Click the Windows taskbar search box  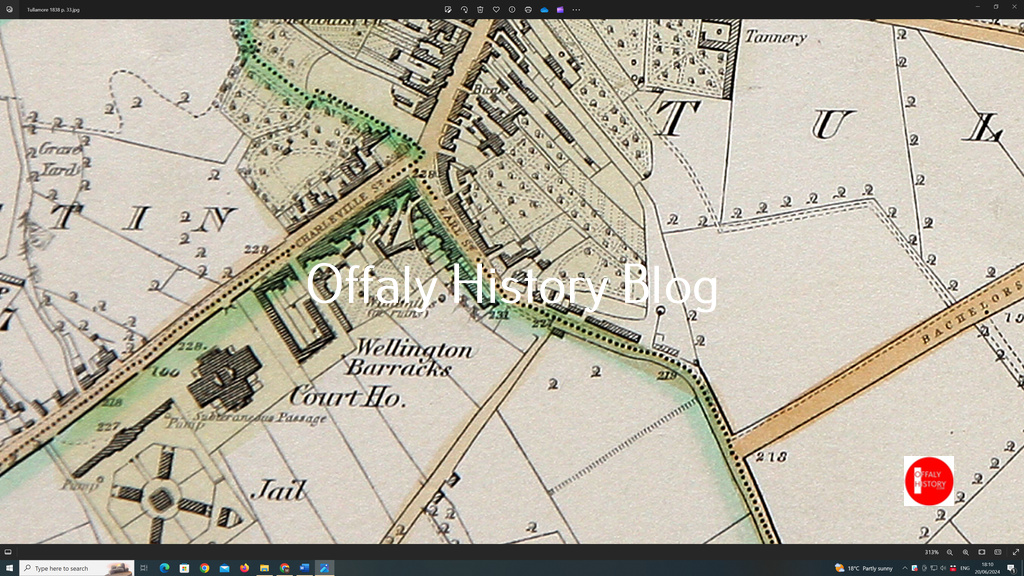[x=76, y=568]
